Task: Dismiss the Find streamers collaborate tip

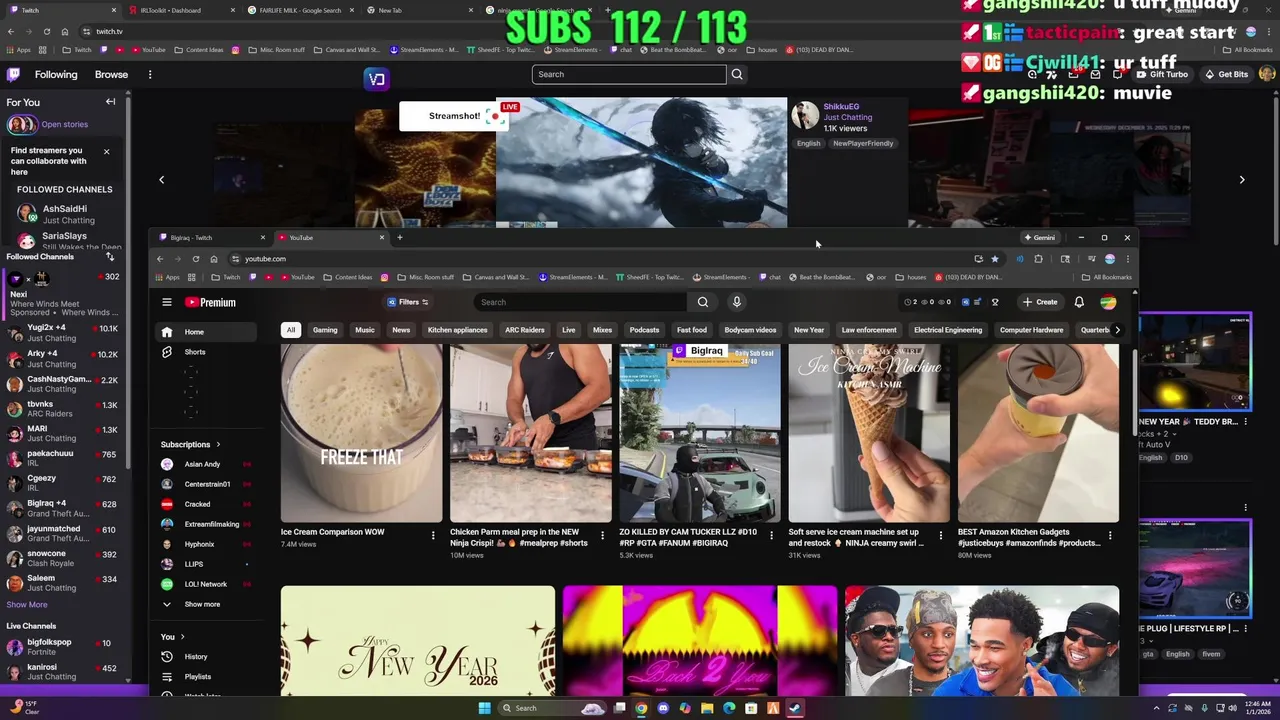Action: click(x=106, y=152)
